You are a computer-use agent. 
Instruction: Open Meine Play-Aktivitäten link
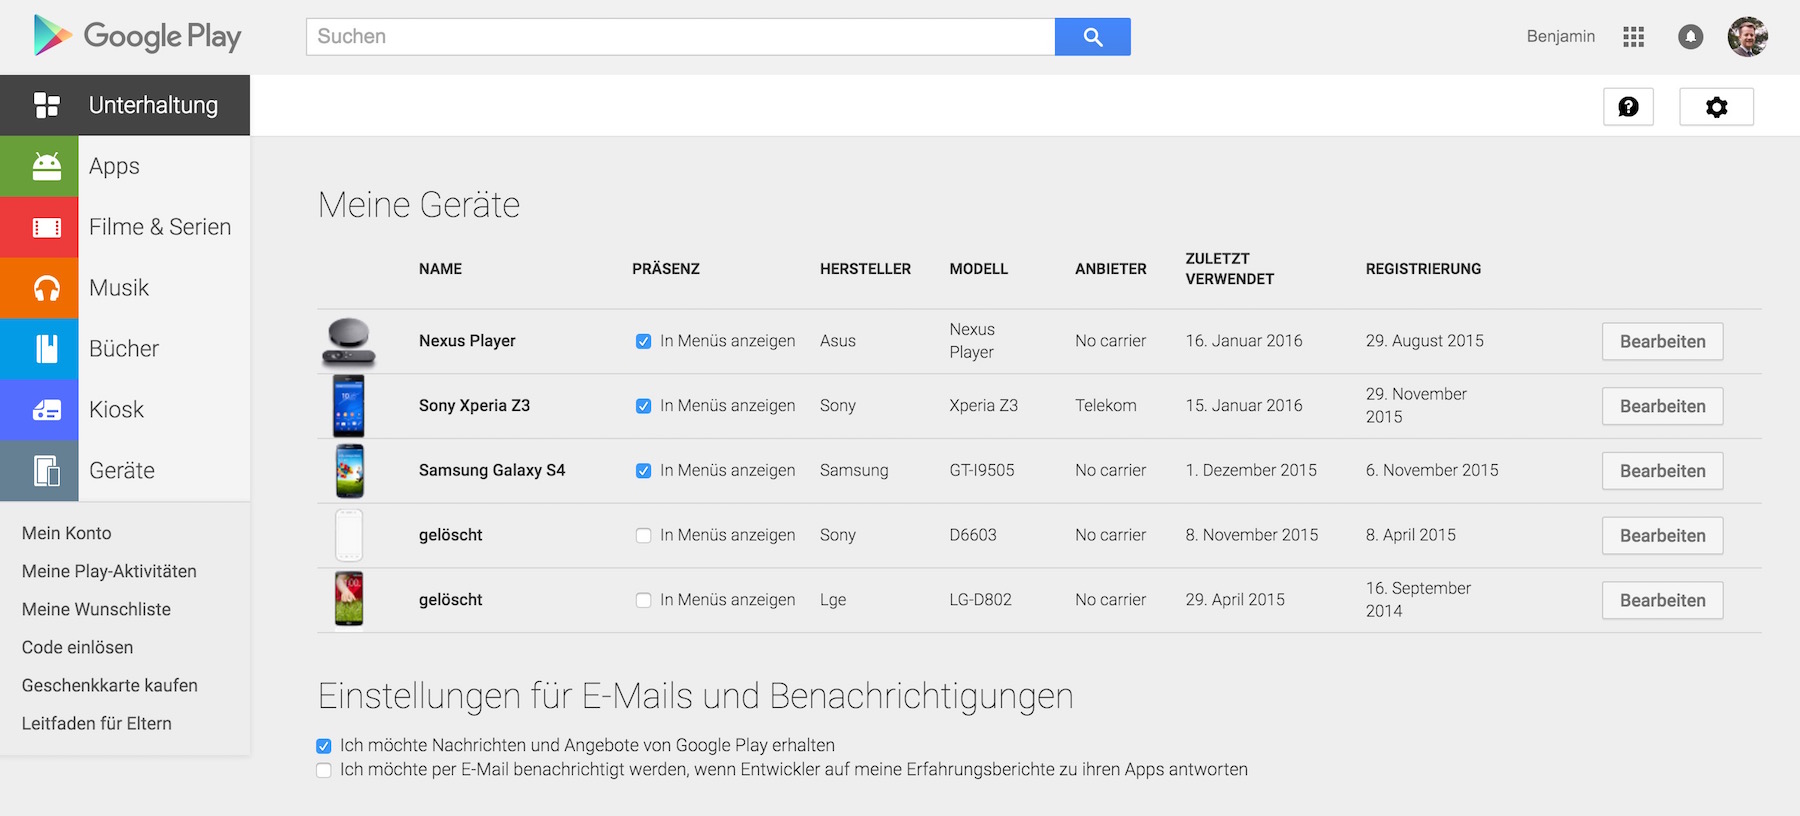(x=109, y=571)
